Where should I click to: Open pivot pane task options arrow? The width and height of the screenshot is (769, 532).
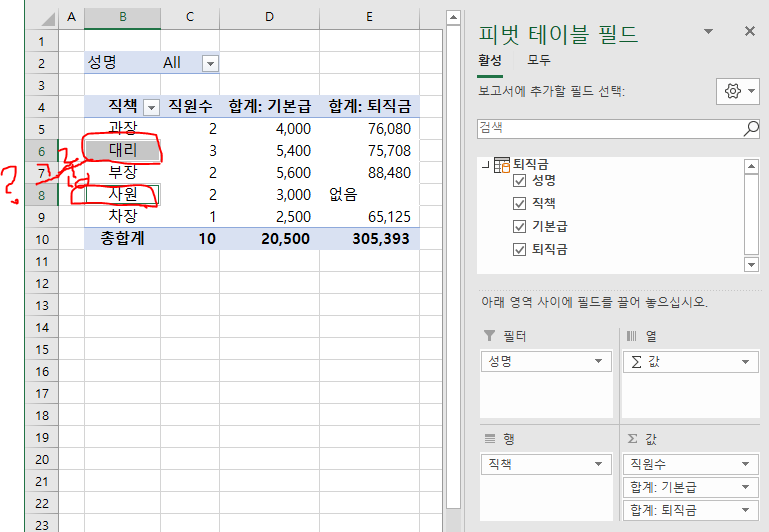coord(709,32)
